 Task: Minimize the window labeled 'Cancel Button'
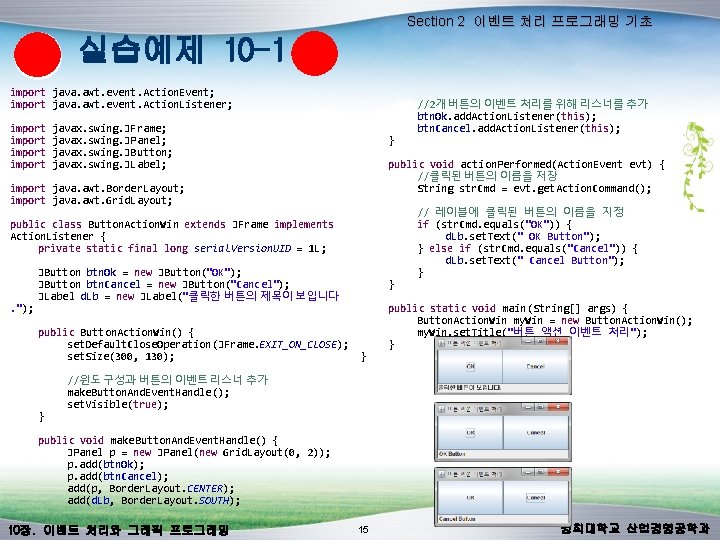coord(528,472)
